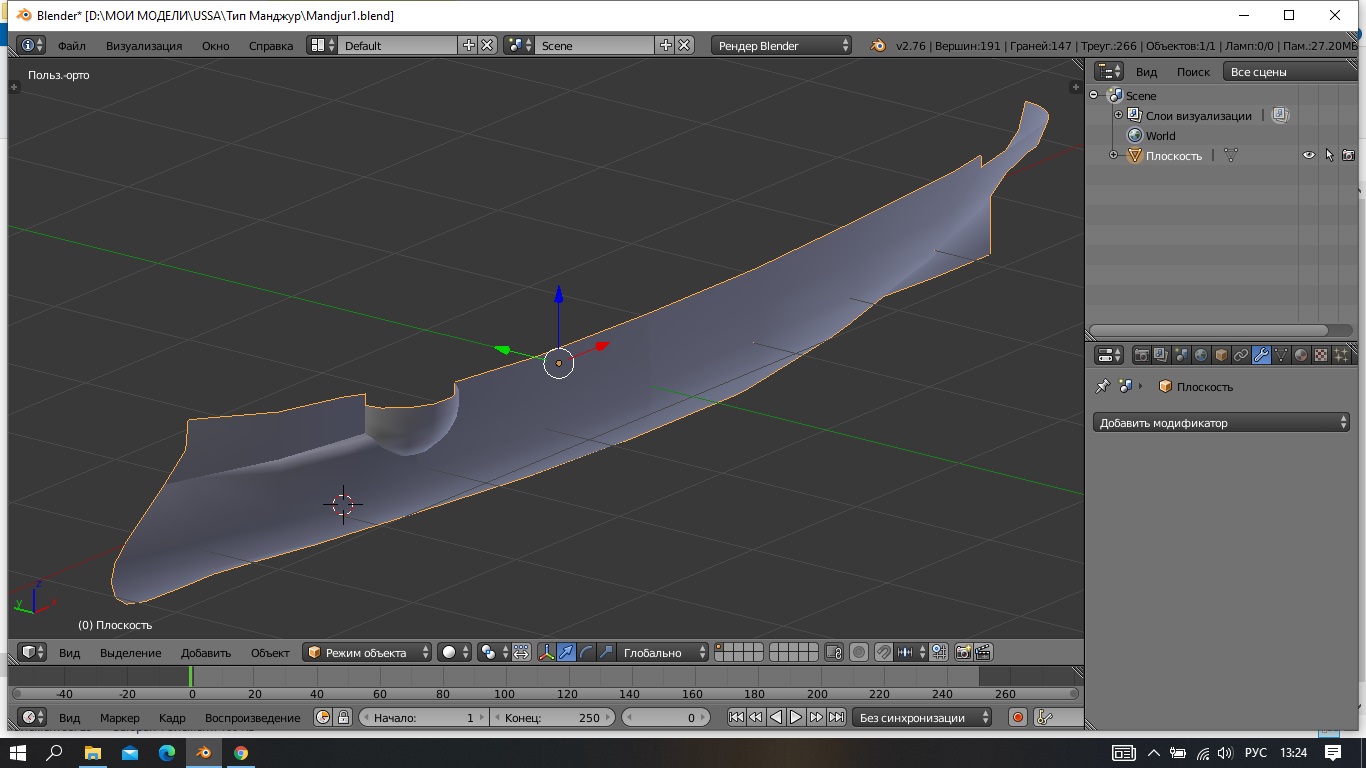Image resolution: width=1366 pixels, height=768 pixels.
Task: Click the Textures checkerboard icon
Action: tap(1321, 355)
